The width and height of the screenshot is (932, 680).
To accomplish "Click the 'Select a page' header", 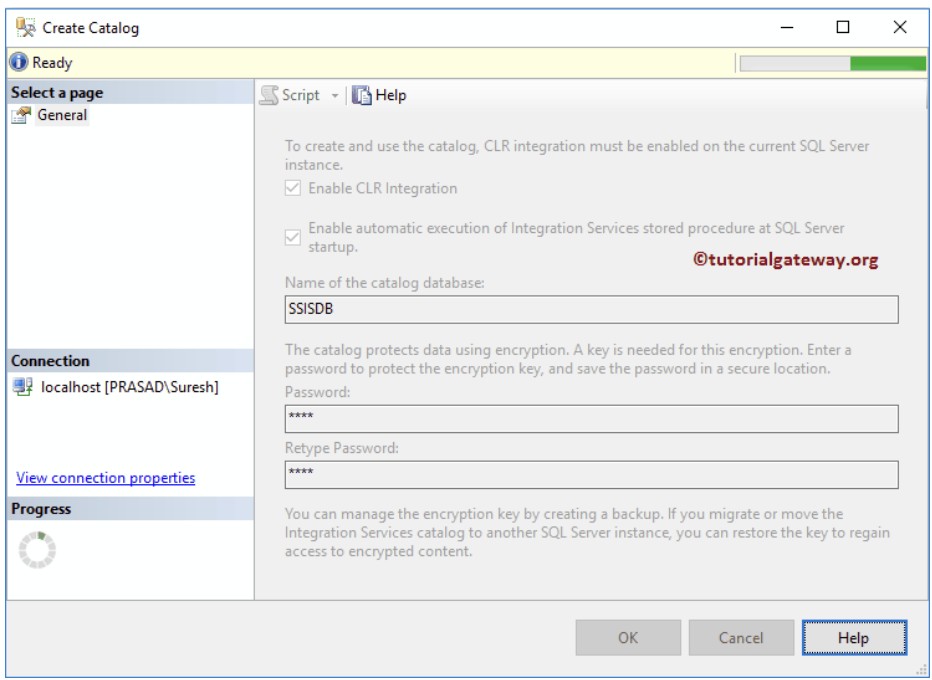I will [x=131, y=93].
